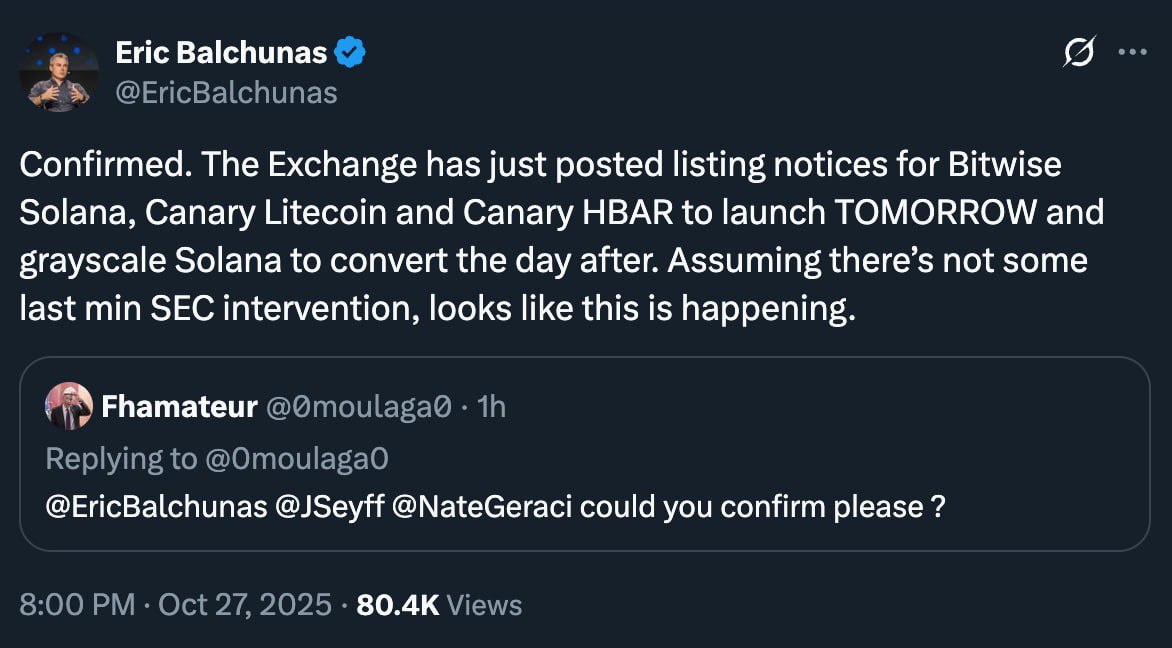View the 80.4K Views count
Screen dimensions: 1172x648
440,604
